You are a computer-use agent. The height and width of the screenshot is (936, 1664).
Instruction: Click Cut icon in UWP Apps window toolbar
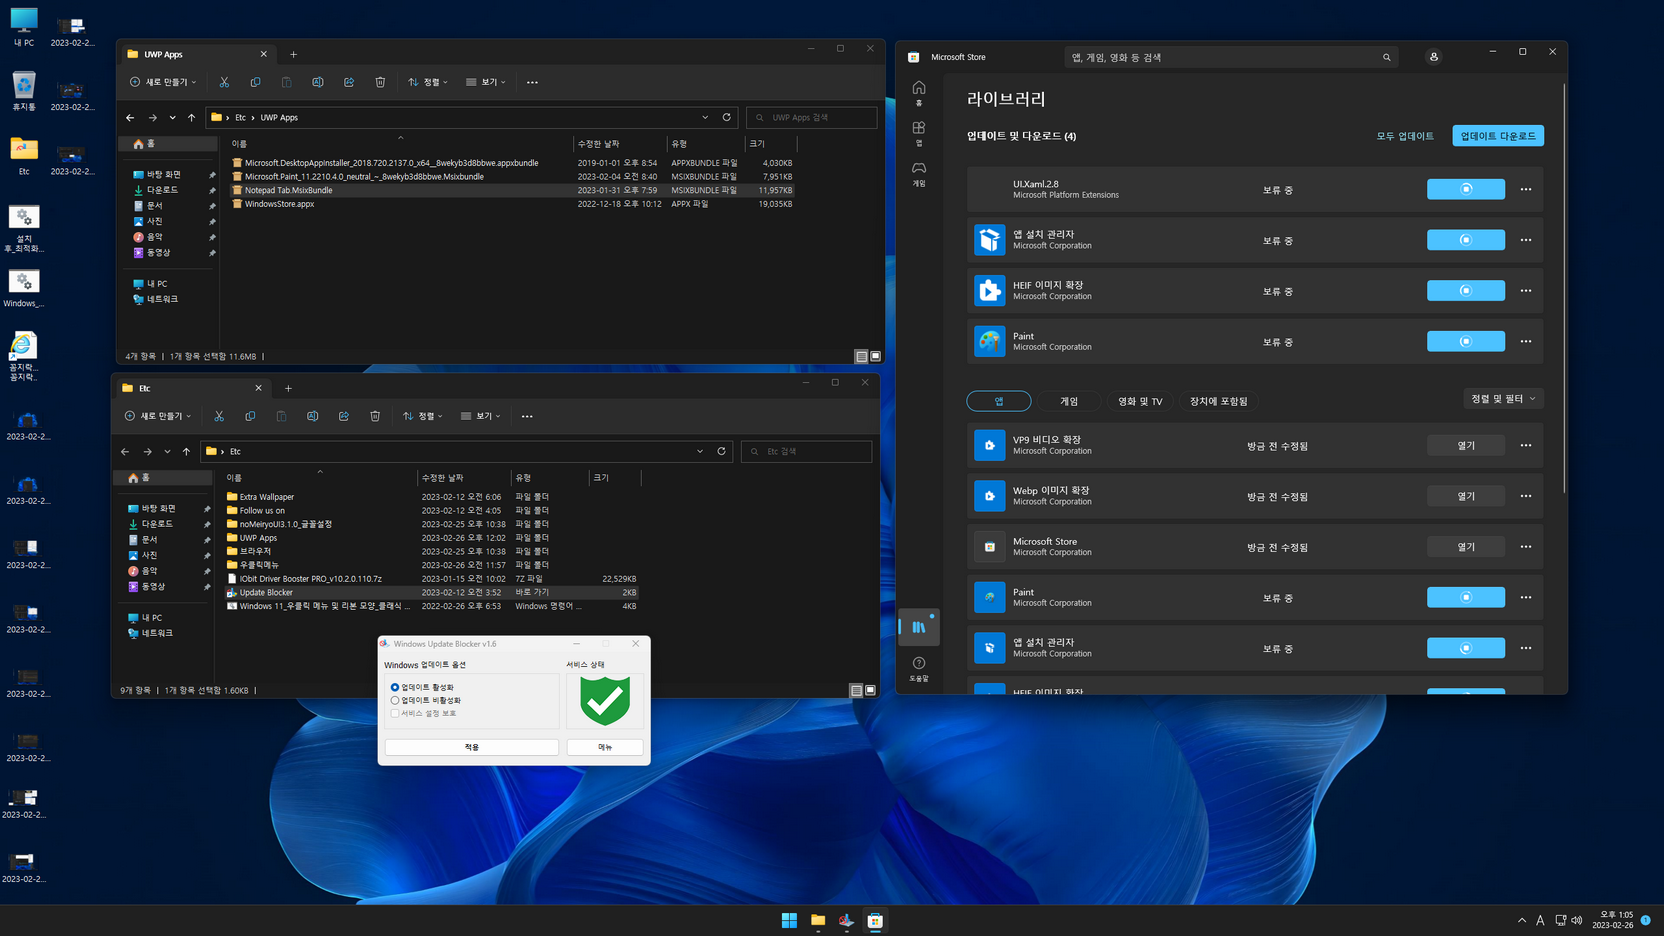tap(224, 82)
